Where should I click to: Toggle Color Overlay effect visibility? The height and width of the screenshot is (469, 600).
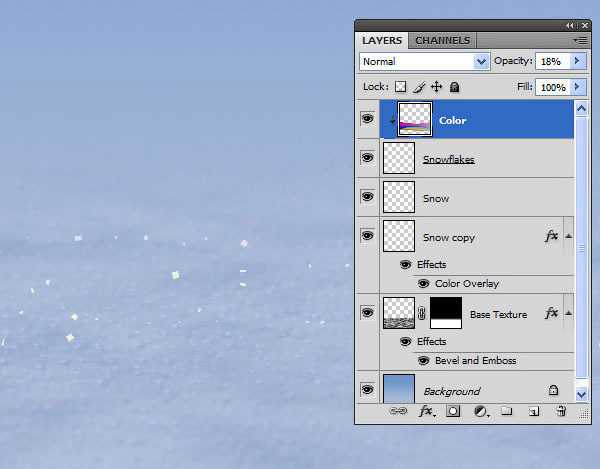pyautogui.click(x=423, y=283)
